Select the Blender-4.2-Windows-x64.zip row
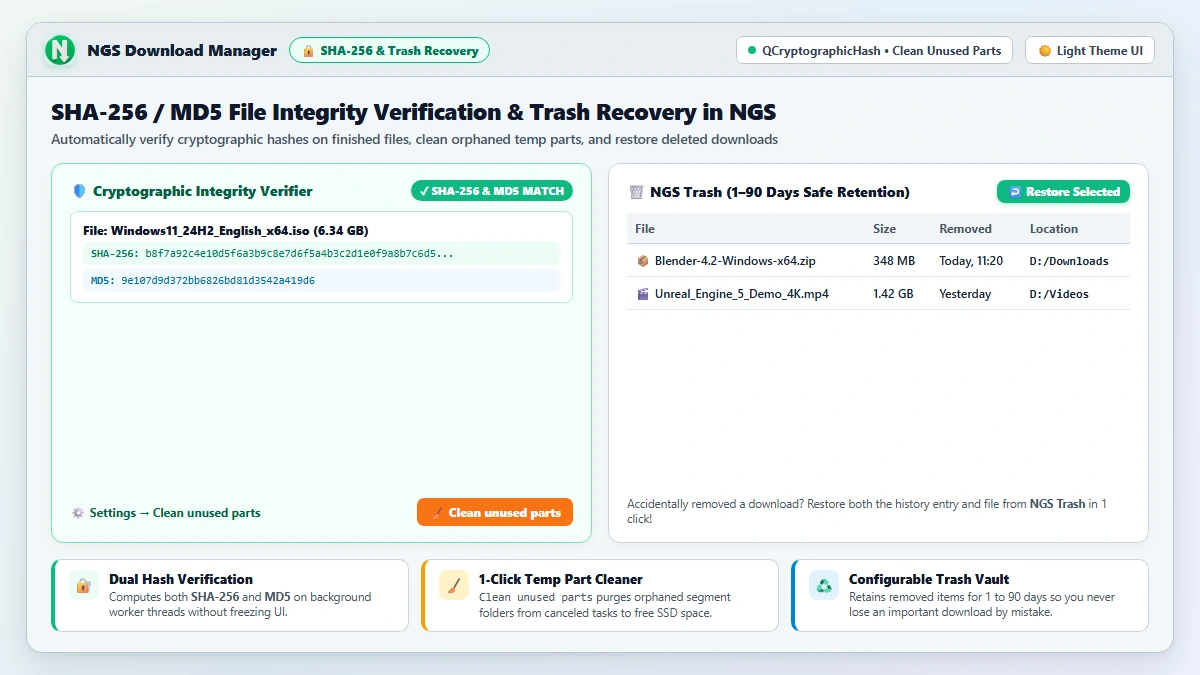1200x675 pixels. pos(878,261)
